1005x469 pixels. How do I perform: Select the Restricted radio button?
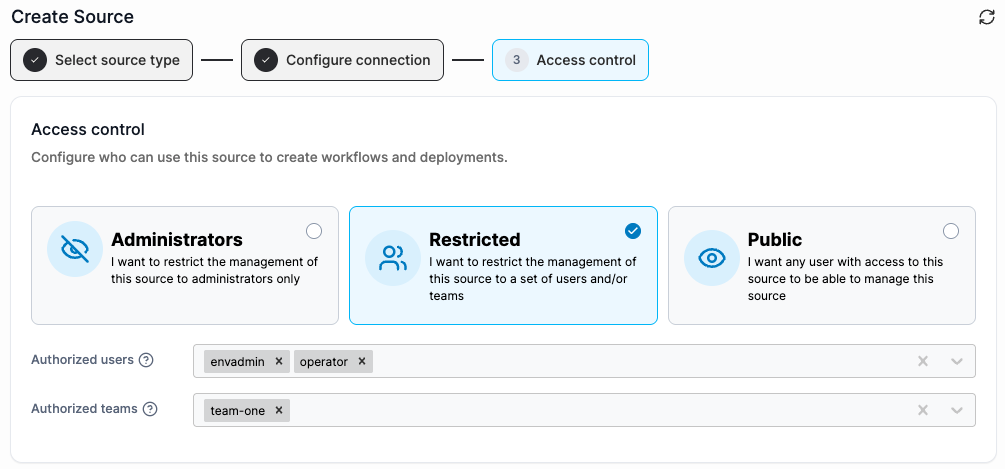[x=633, y=231]
